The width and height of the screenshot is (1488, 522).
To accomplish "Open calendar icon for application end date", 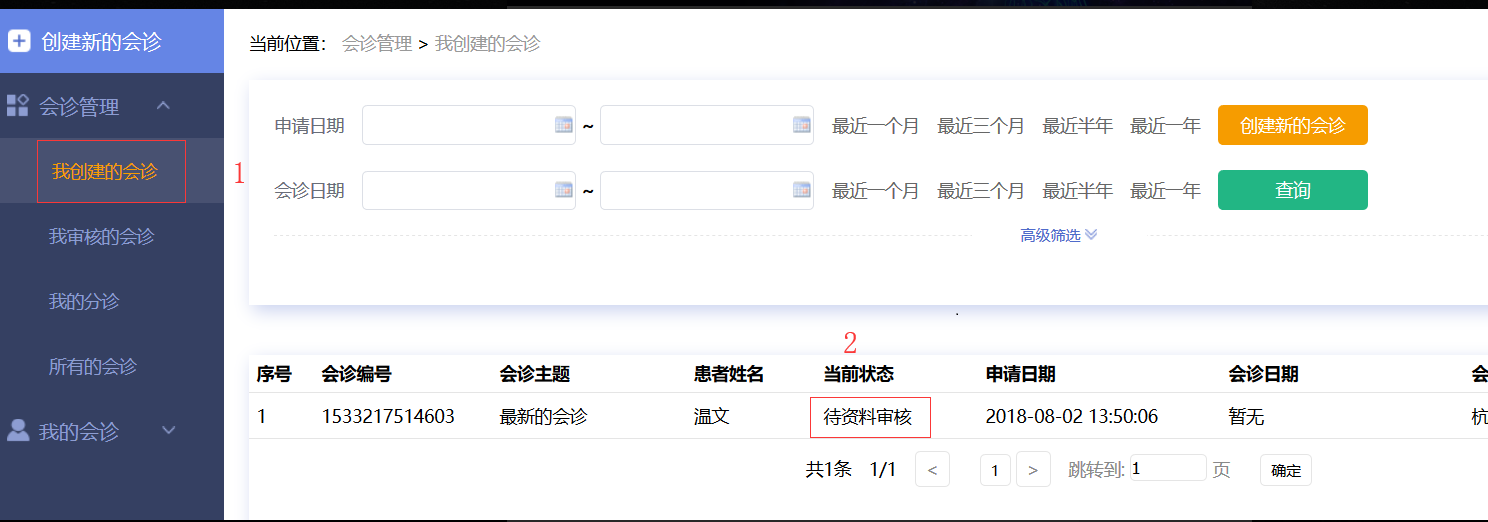I will coord(801,125).
